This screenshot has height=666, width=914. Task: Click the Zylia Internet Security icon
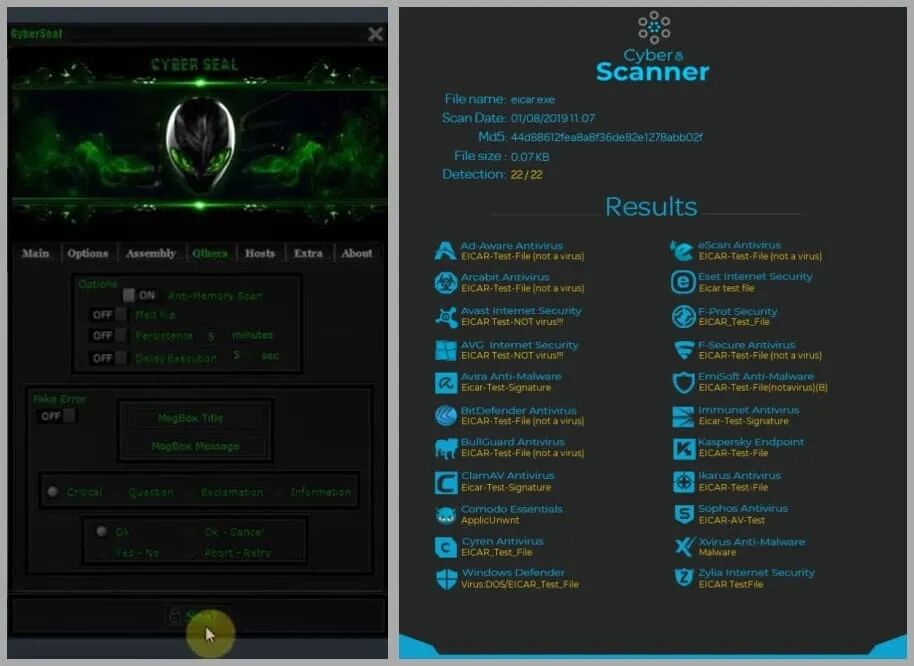[x=684, y=577]
